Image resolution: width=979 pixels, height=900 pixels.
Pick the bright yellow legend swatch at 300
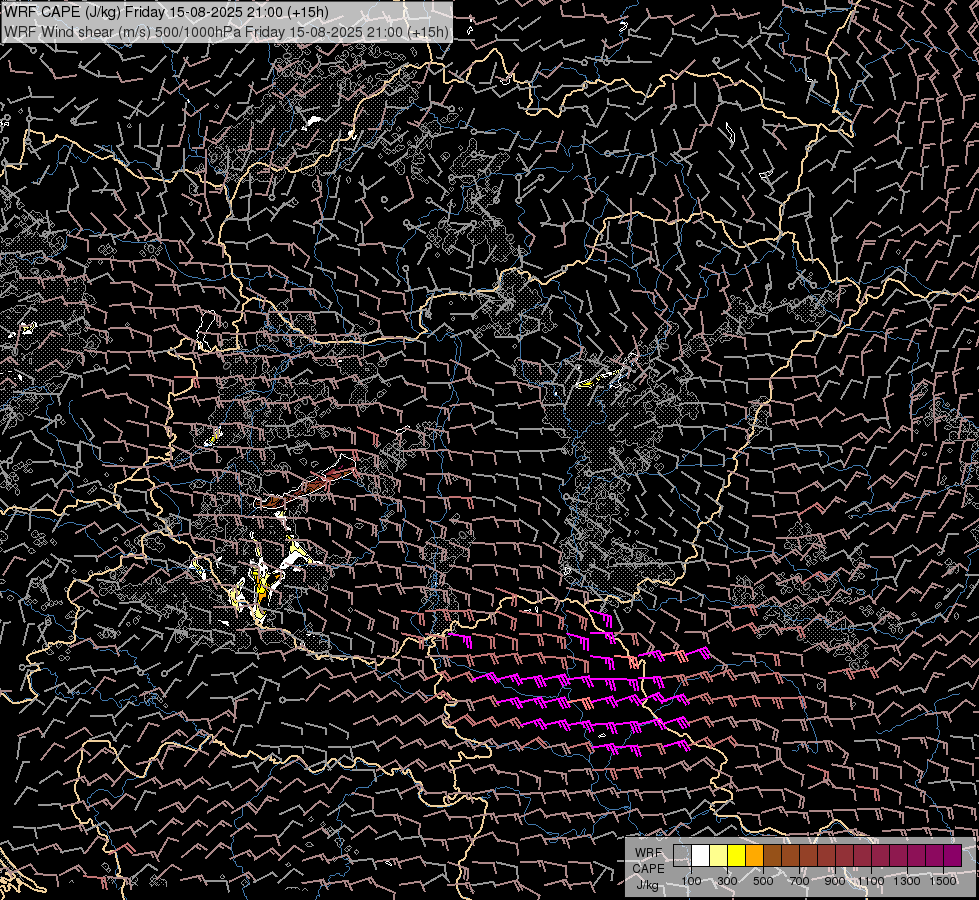(x=737, y=856)
